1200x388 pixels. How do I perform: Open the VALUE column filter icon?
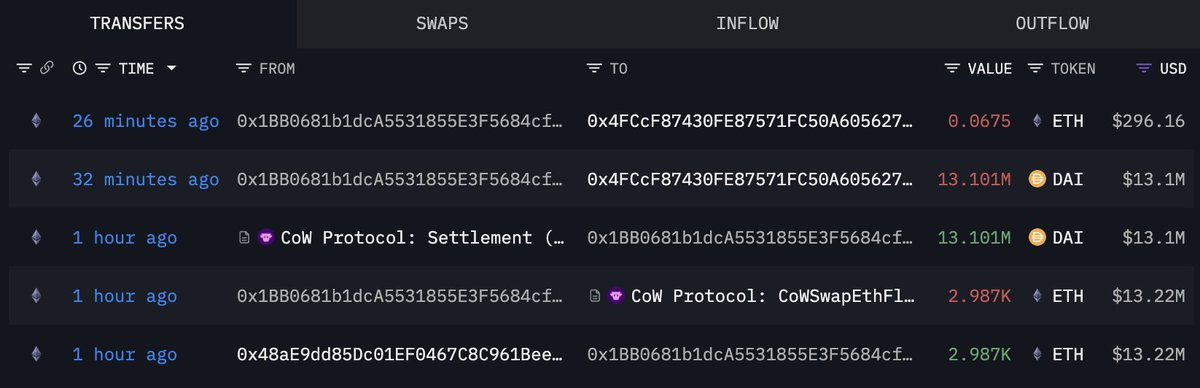pyautogui.click(x=952, y=69)
